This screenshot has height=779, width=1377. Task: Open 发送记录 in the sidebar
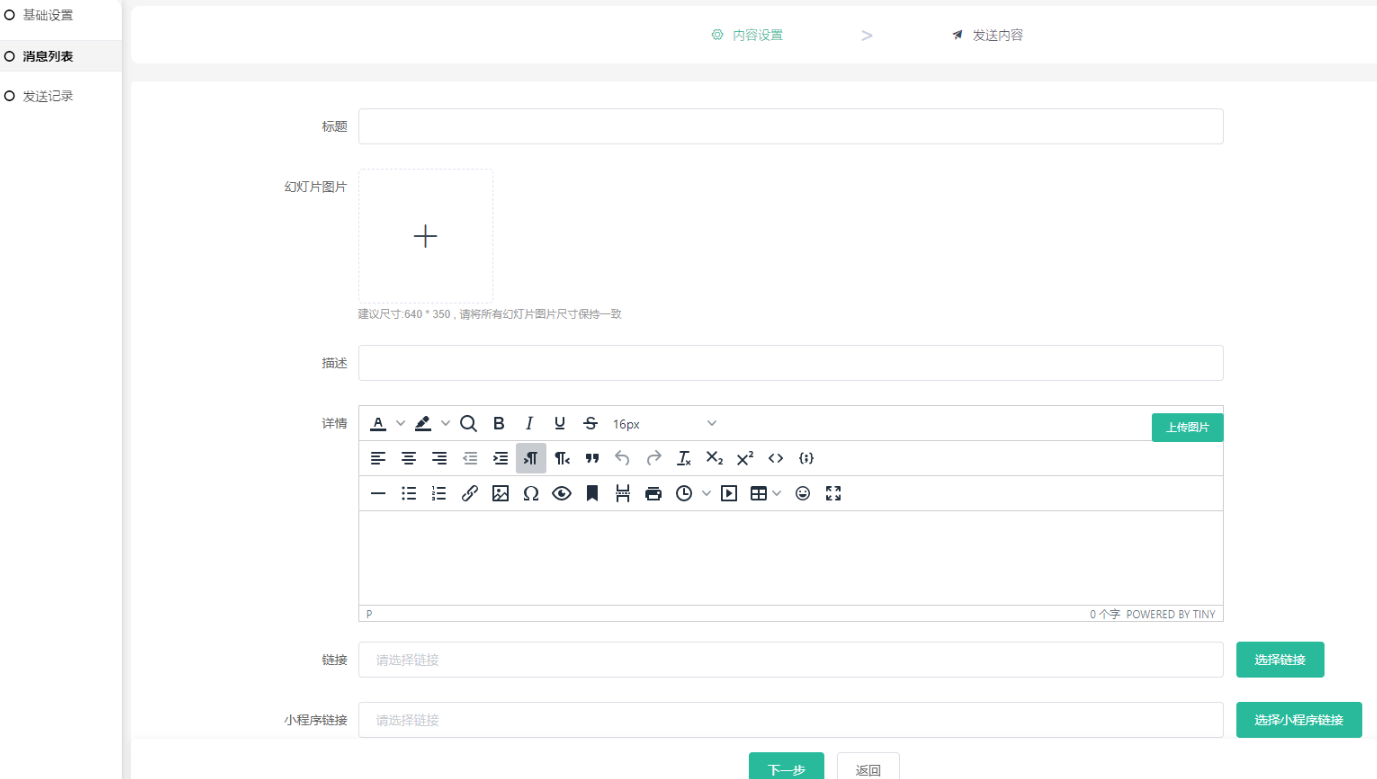48,96
